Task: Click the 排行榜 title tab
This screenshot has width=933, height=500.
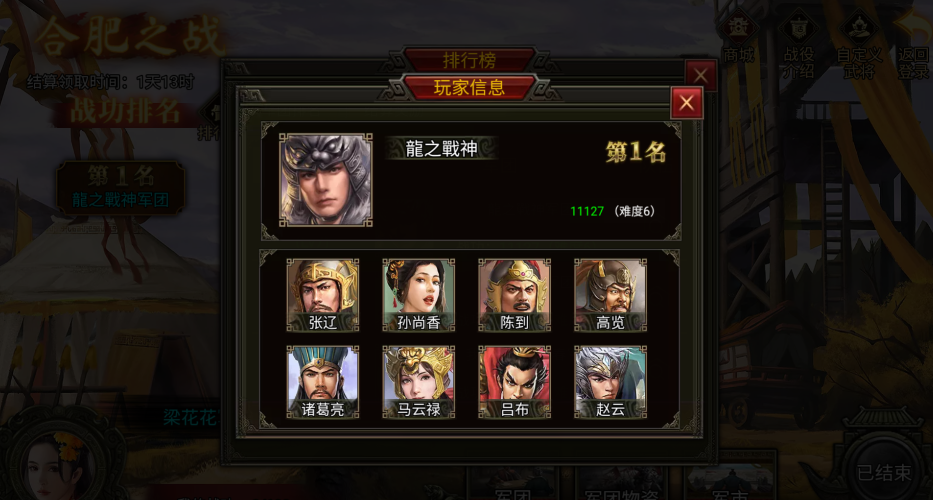Action: pos(469,60)
